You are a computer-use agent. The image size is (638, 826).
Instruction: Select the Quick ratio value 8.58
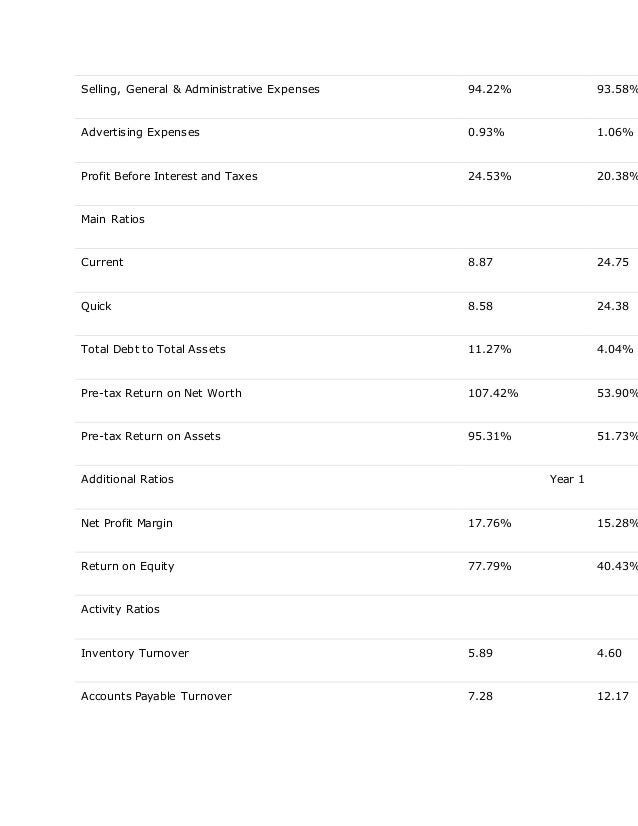pos(480,307)
